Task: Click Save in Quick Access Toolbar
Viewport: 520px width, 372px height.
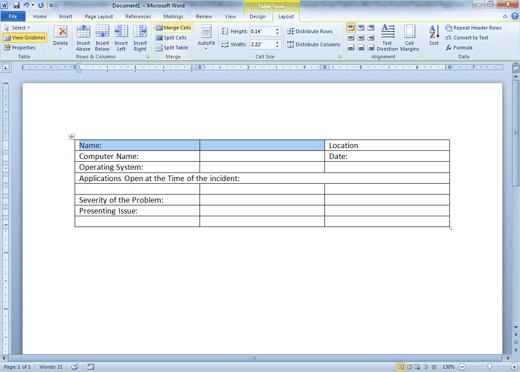Action: click(x=16, y=5)
